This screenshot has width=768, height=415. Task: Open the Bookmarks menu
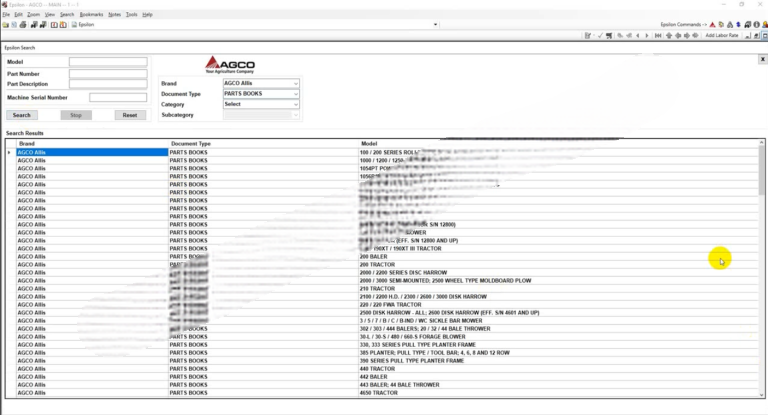(x=91, y=15)
